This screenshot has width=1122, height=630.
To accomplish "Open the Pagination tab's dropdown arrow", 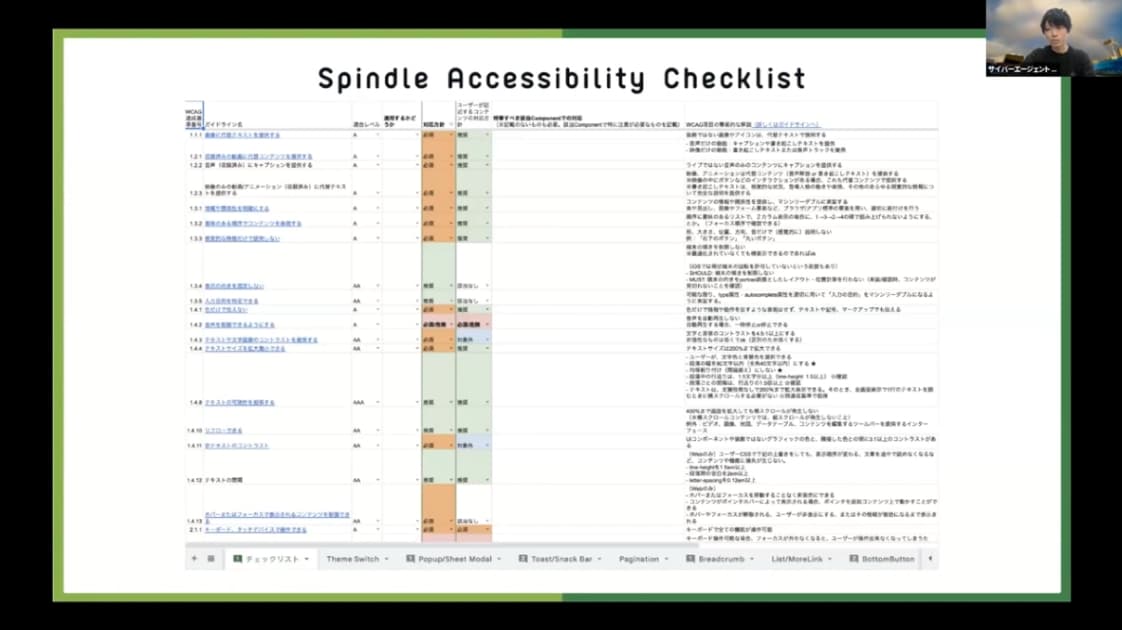I will click(x=666, y=559).
